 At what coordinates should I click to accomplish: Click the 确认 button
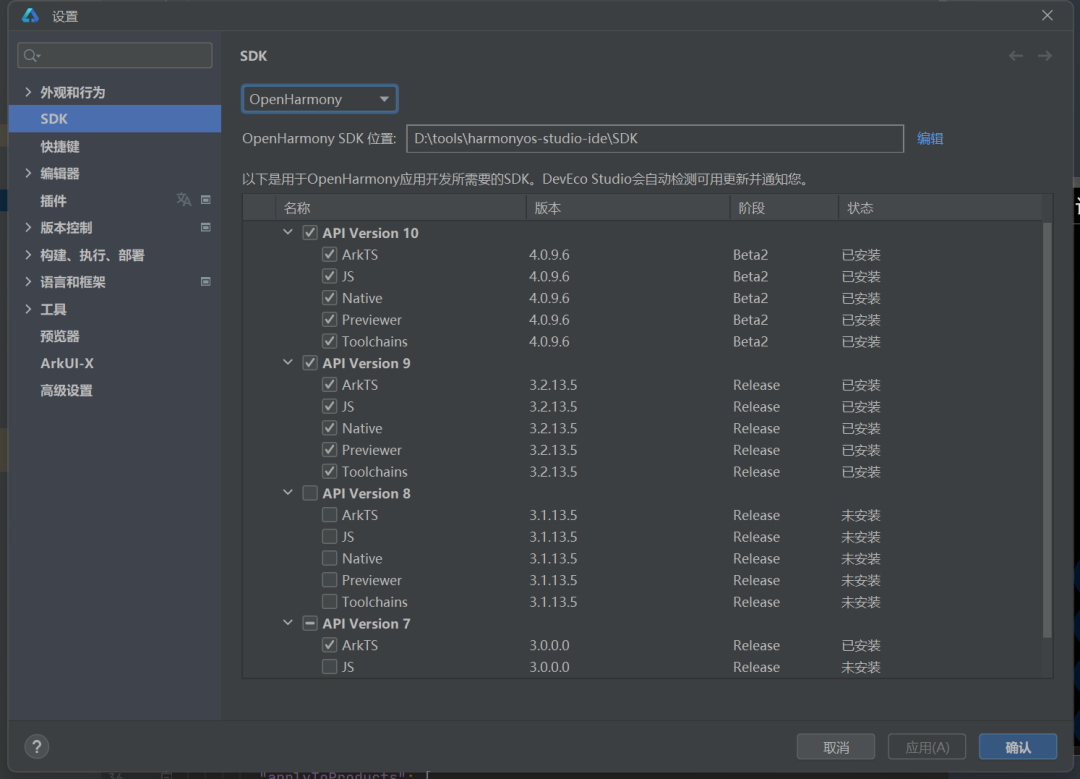pos(1017,747)
